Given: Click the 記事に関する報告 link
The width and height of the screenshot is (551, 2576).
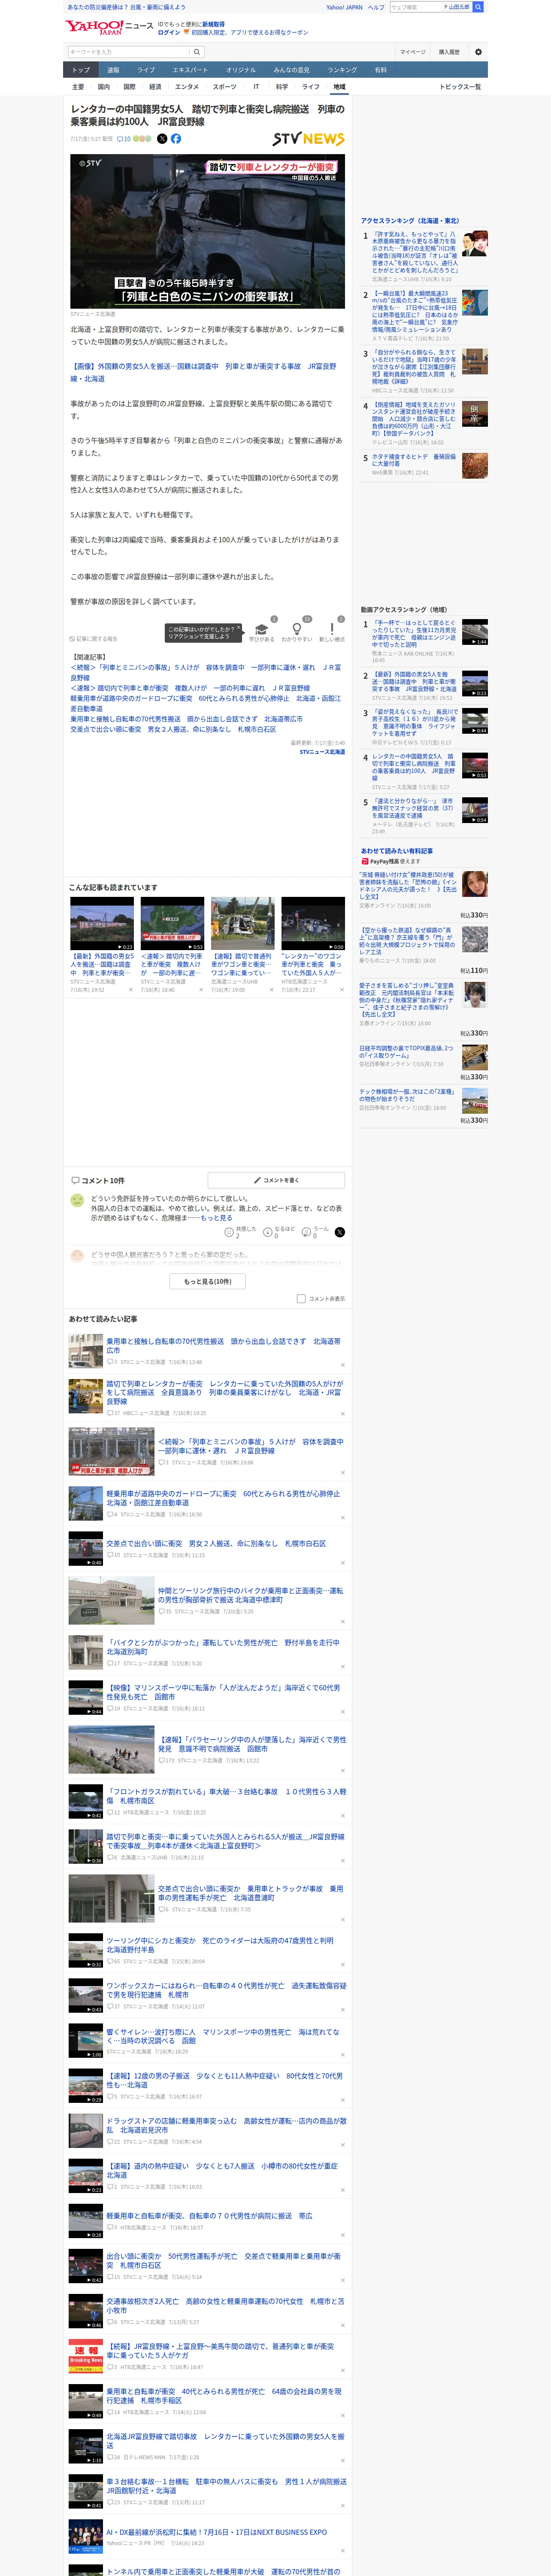Looking at the screenshot, I should pyautogui.click(x=94, y=638).
